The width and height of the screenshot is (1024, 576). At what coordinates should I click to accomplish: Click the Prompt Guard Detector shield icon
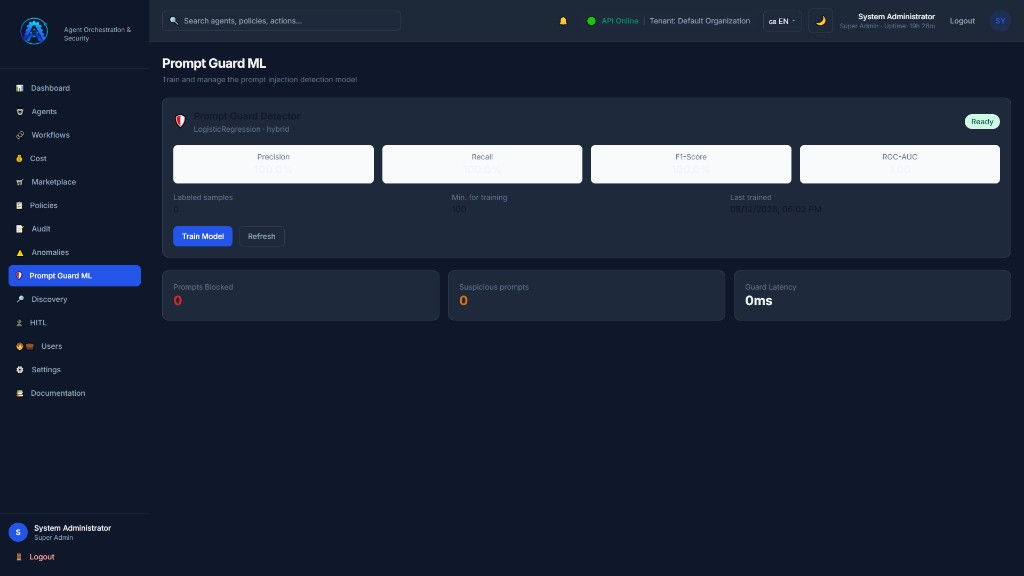point(180,121)
